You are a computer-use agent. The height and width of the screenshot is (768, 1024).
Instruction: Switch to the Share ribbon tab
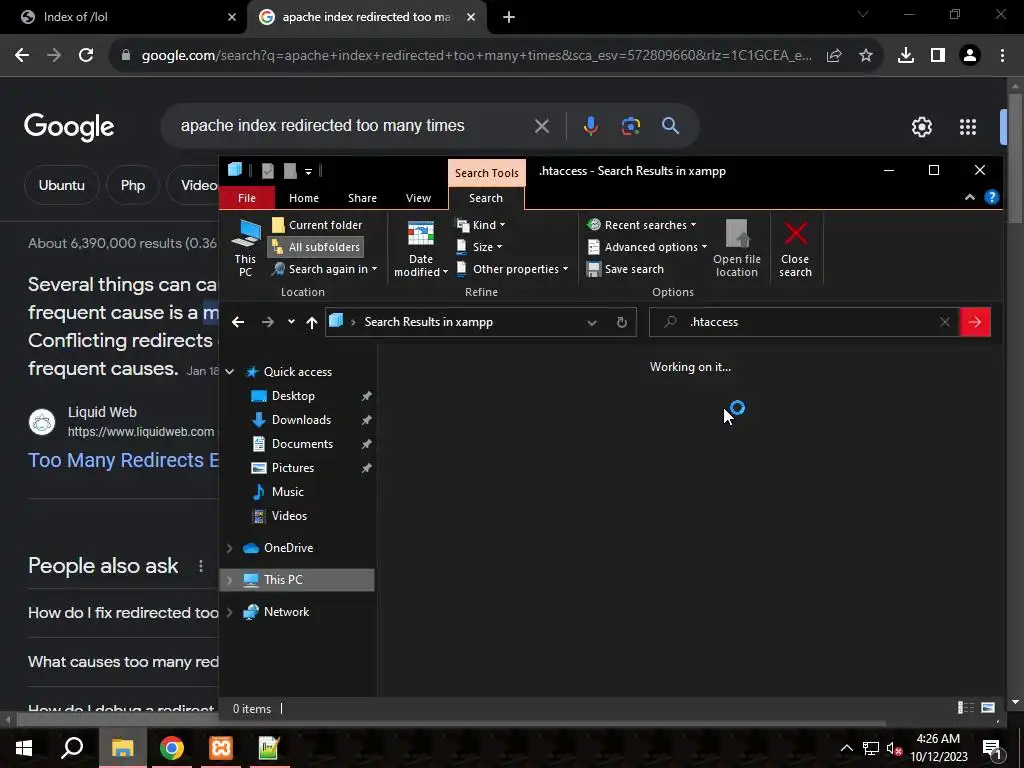(x=362, y=198)
